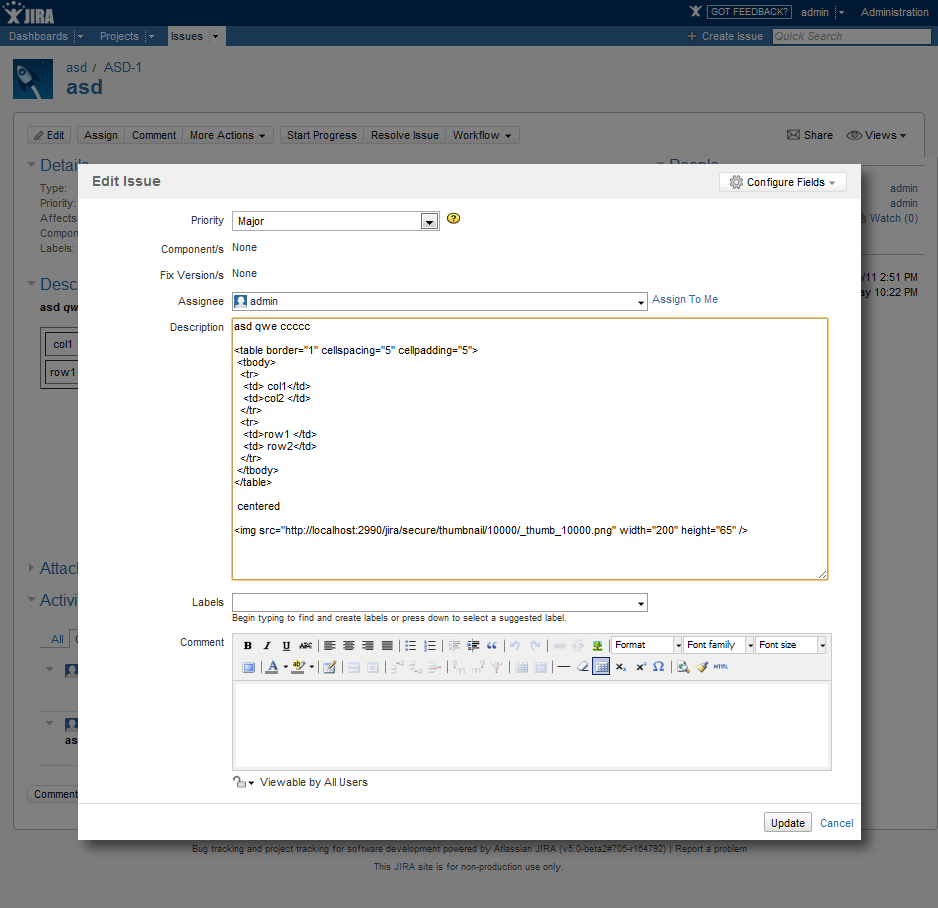
Task: Toggle bold formatting in comment editor
Action: pos(248,646)
